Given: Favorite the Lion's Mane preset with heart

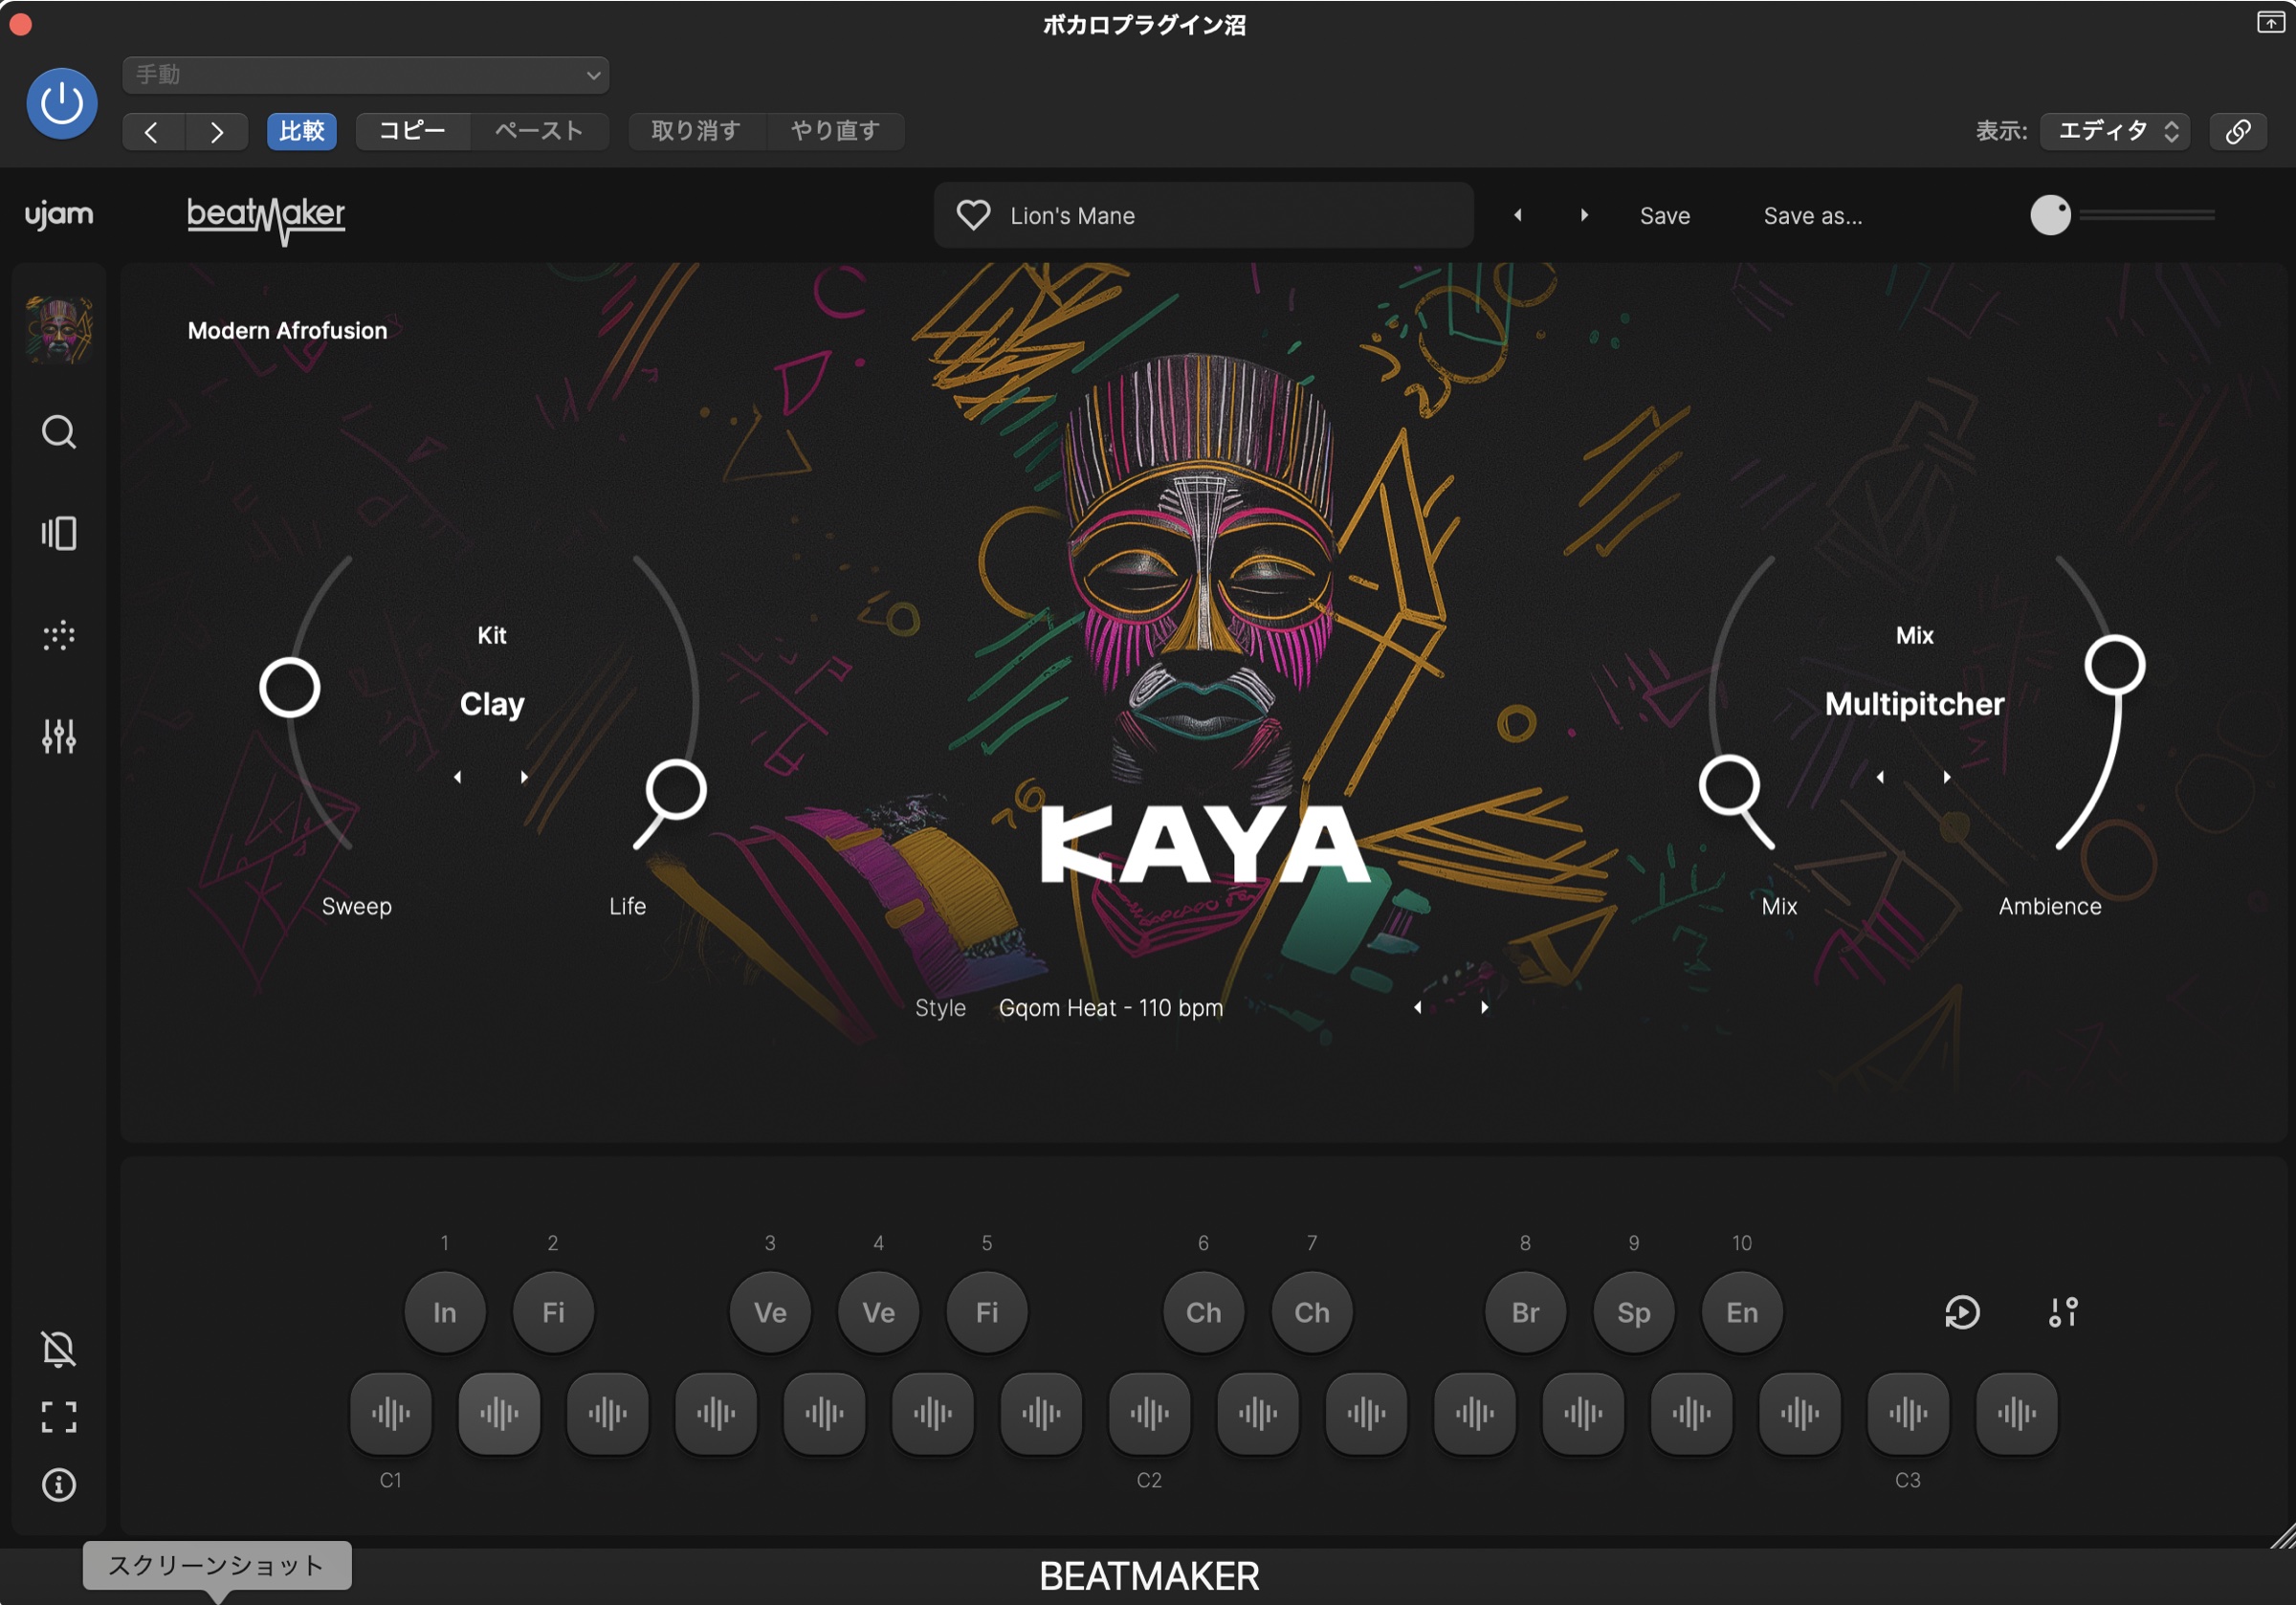Looking at the screenshot, I should click(x=973, y=215).
